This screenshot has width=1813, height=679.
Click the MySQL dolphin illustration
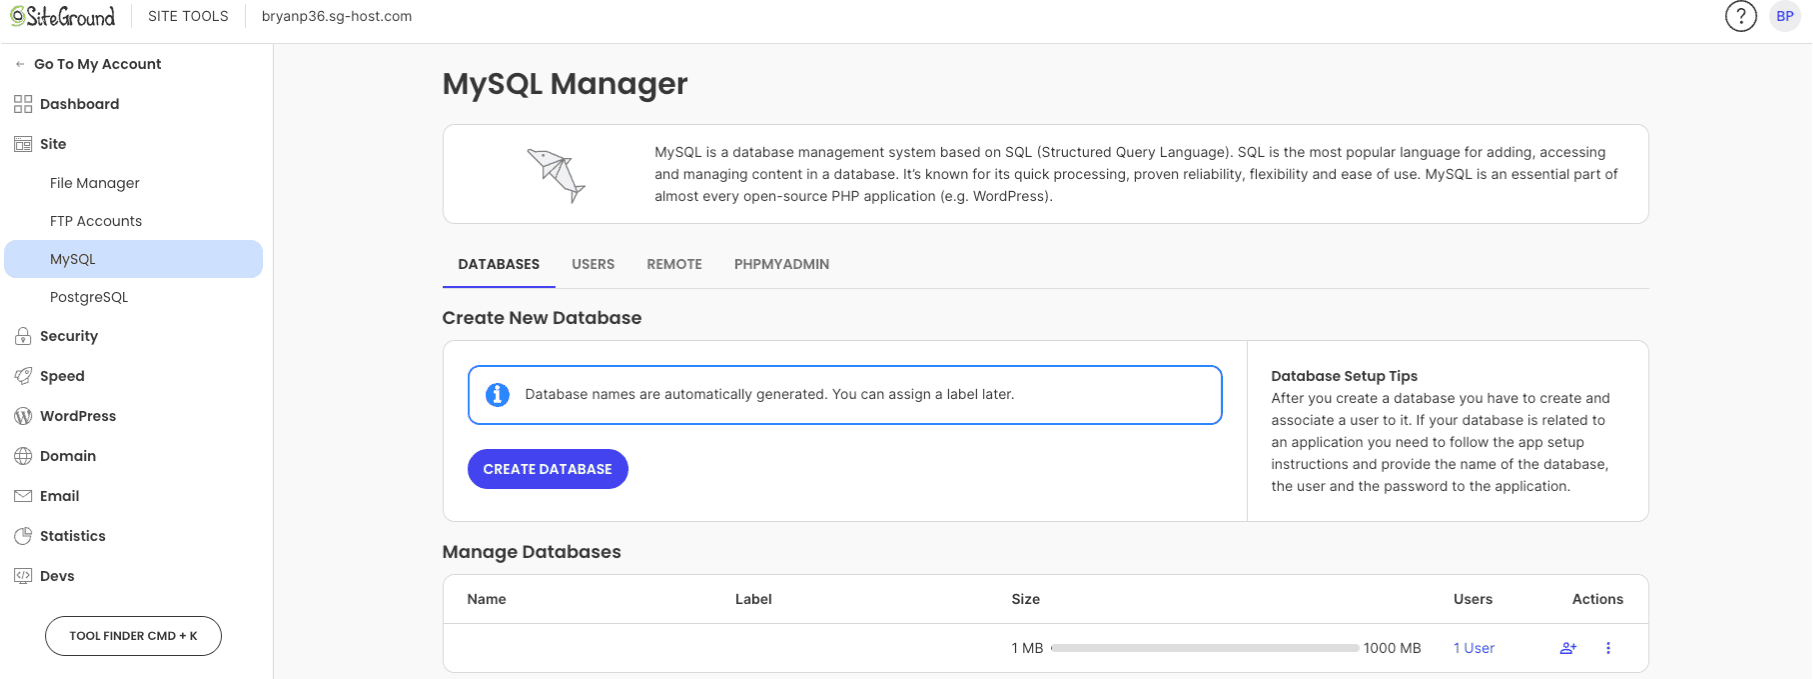point(556,174)
